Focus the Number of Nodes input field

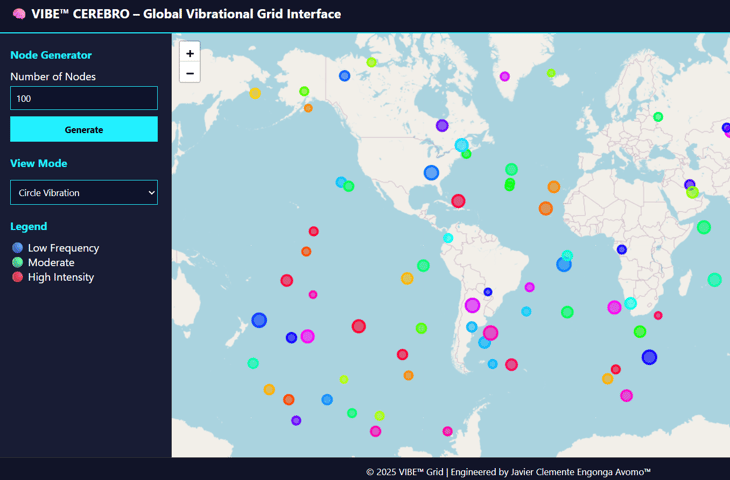84,98
